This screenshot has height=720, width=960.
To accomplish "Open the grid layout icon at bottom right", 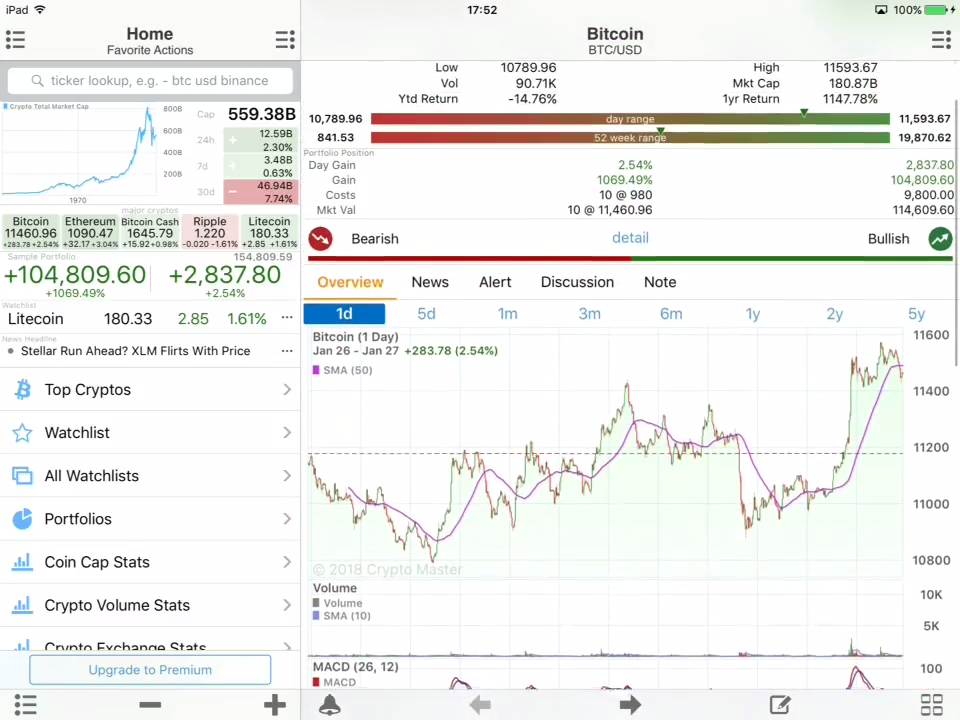I will [931, 705].
